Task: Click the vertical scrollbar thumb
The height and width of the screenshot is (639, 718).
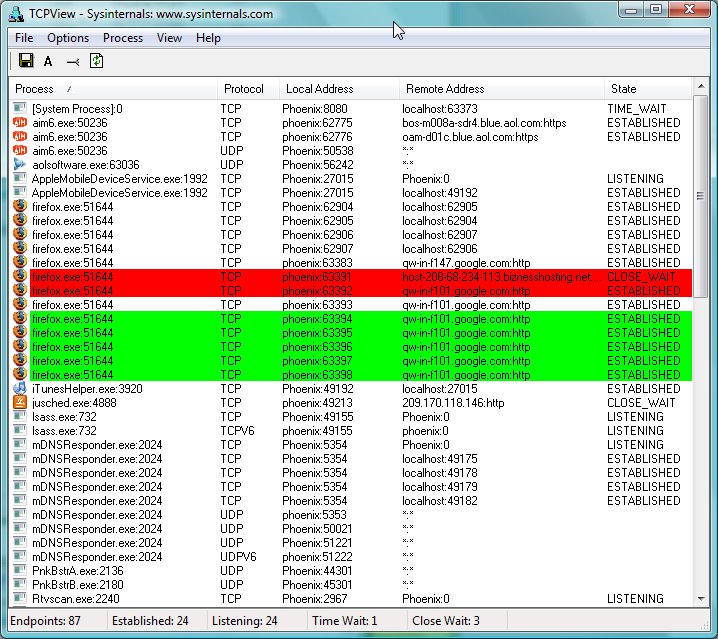Action: (x=701, y=196)
